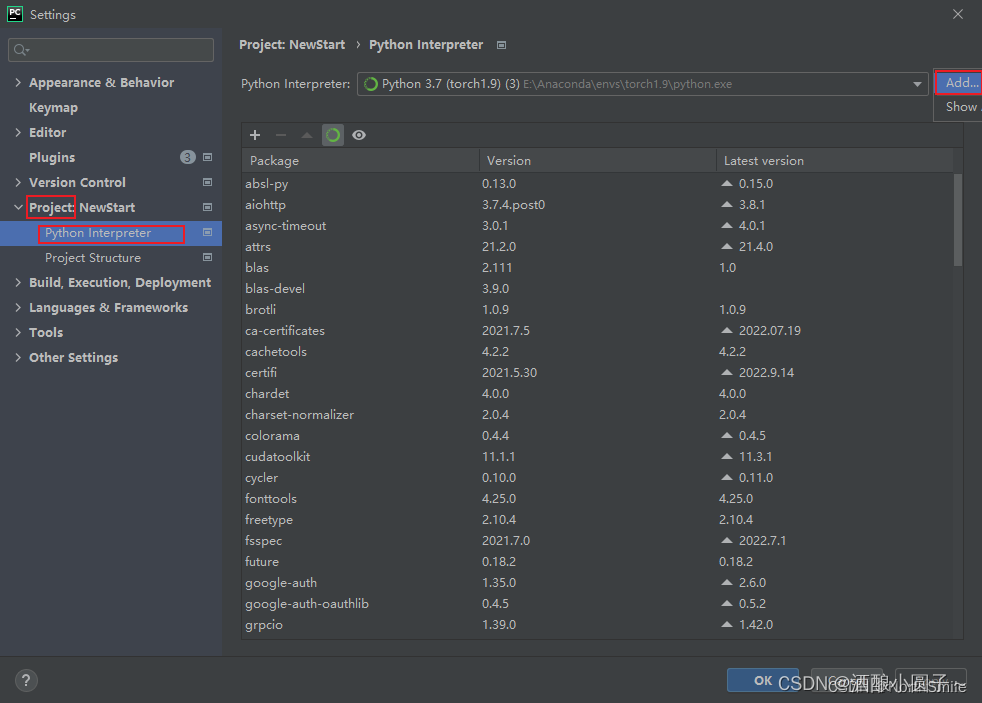Select the aiohttp package row
Screen dimensions: 982x703
[597, 205]
